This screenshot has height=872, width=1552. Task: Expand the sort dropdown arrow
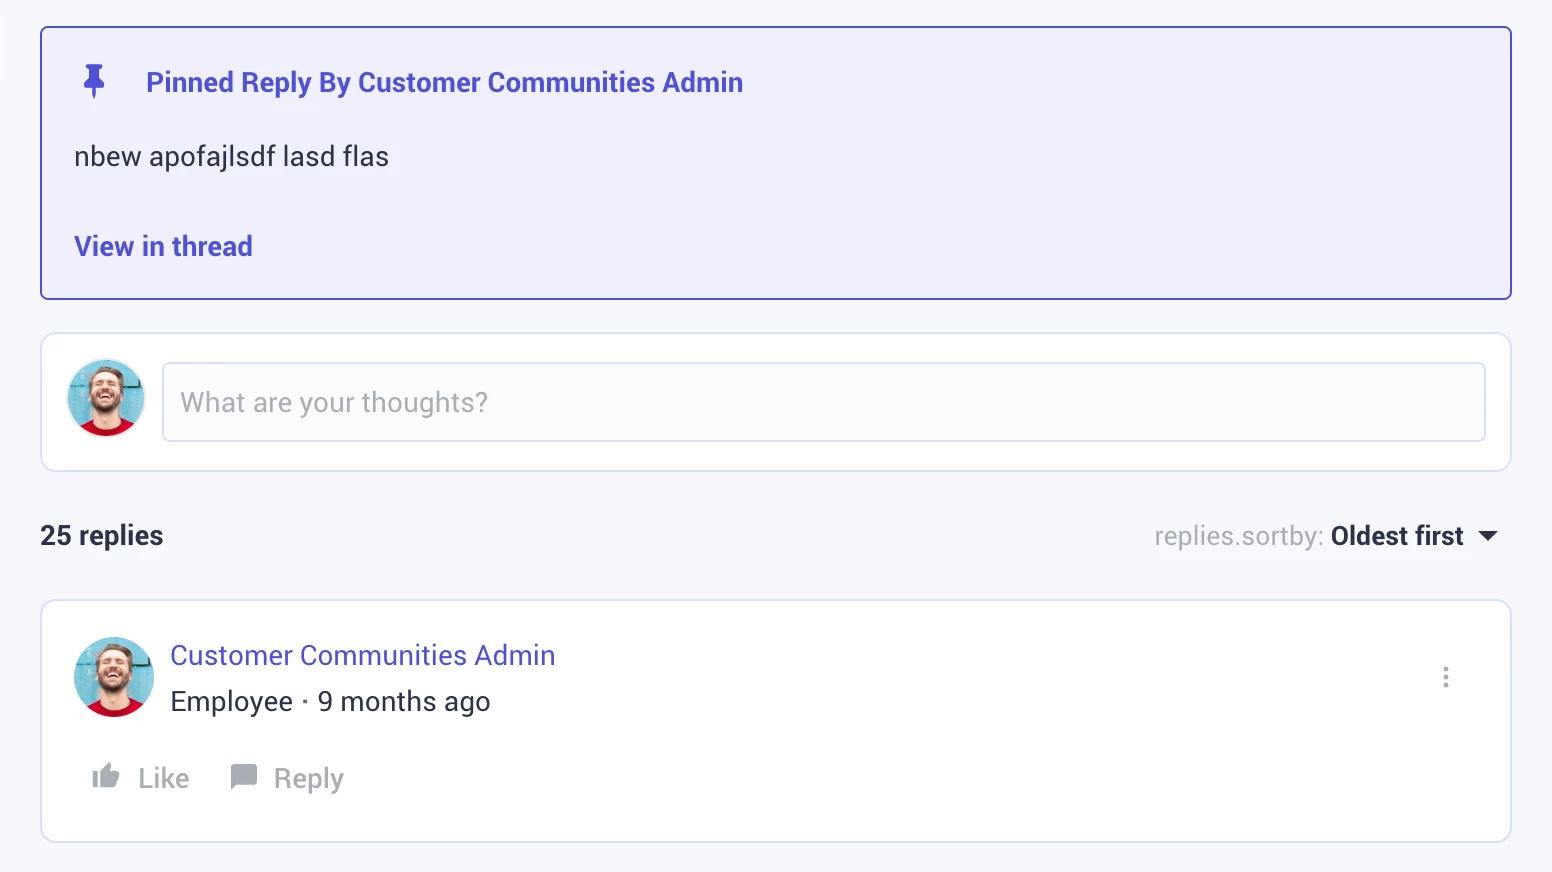click(1488, 536)
